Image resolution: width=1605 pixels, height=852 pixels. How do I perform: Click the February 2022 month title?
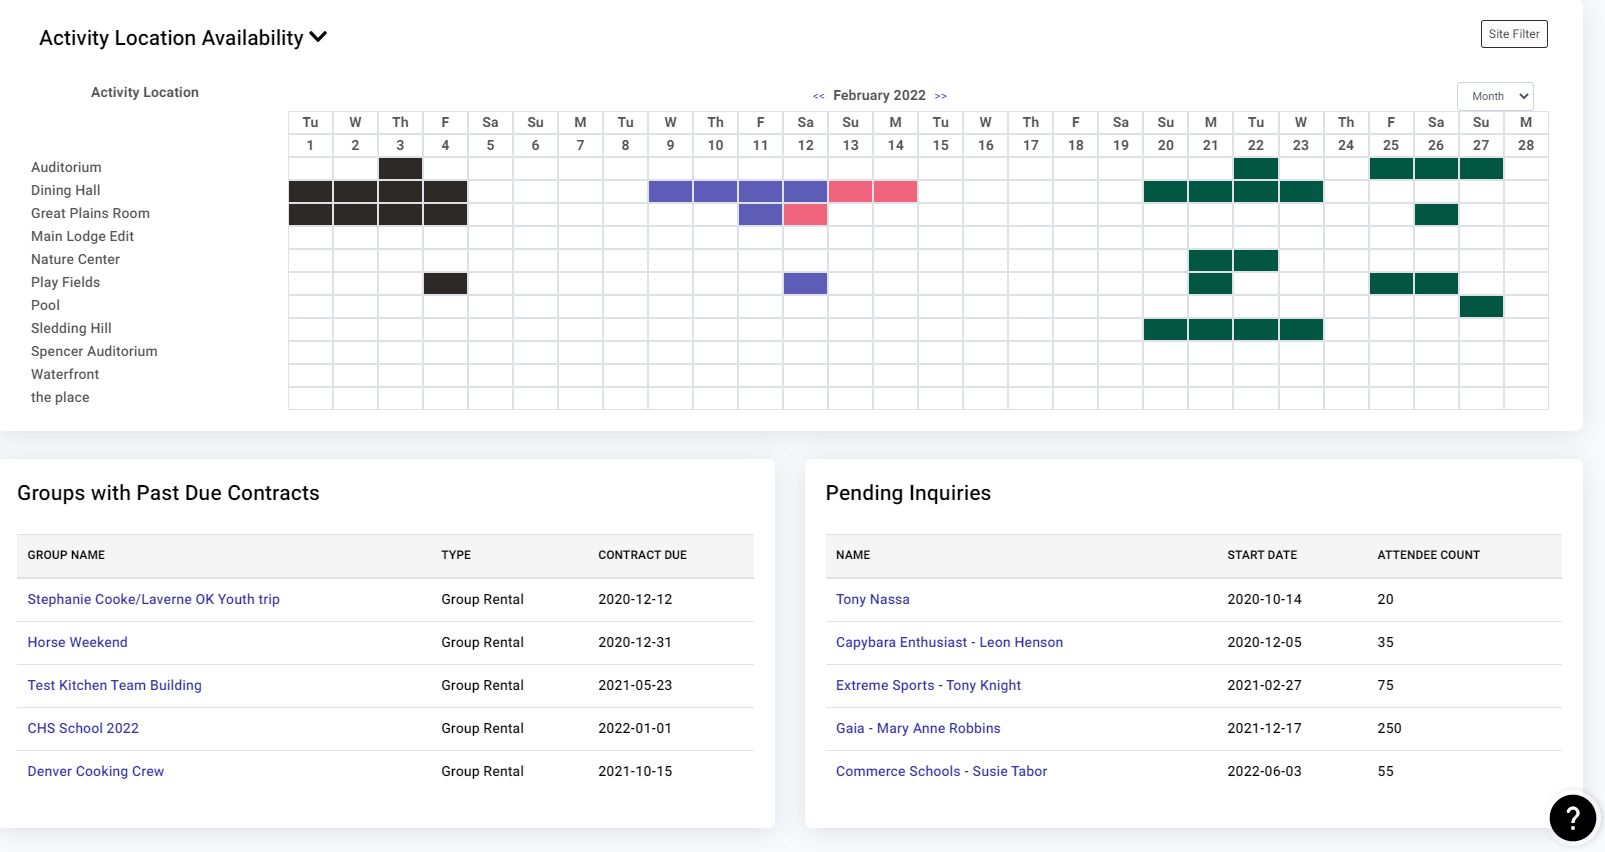[879, 95]
